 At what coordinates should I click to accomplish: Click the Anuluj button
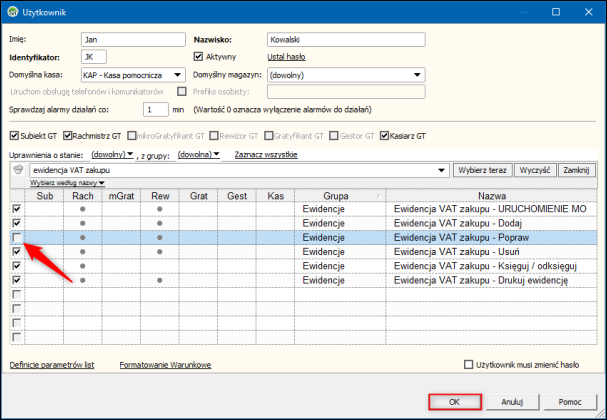pos(513,401)
